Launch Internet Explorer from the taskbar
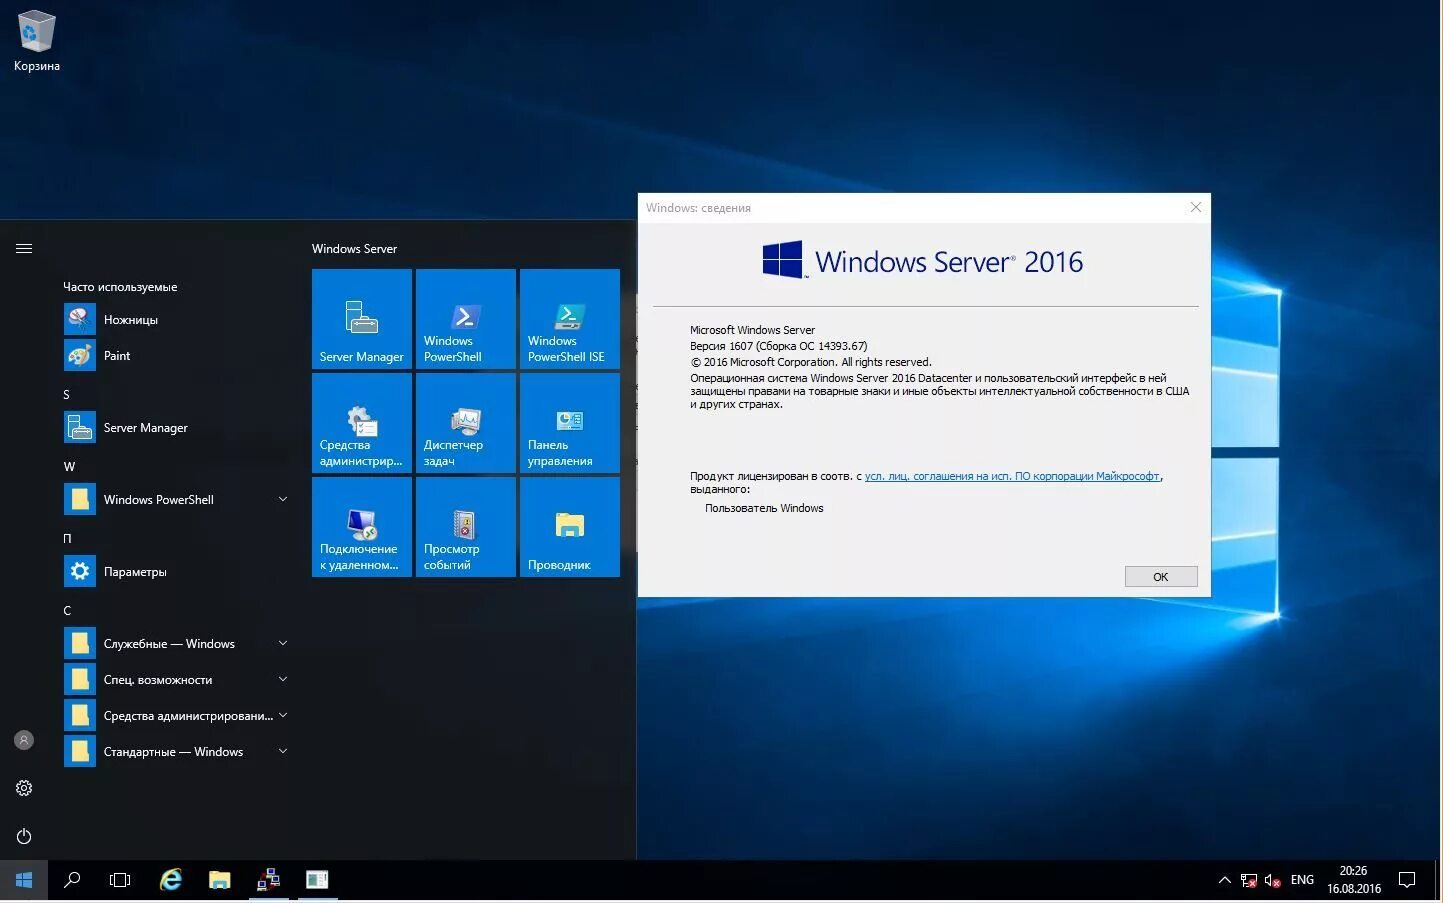The width and height of the screenshot is (1443, 903). point(171,880)
